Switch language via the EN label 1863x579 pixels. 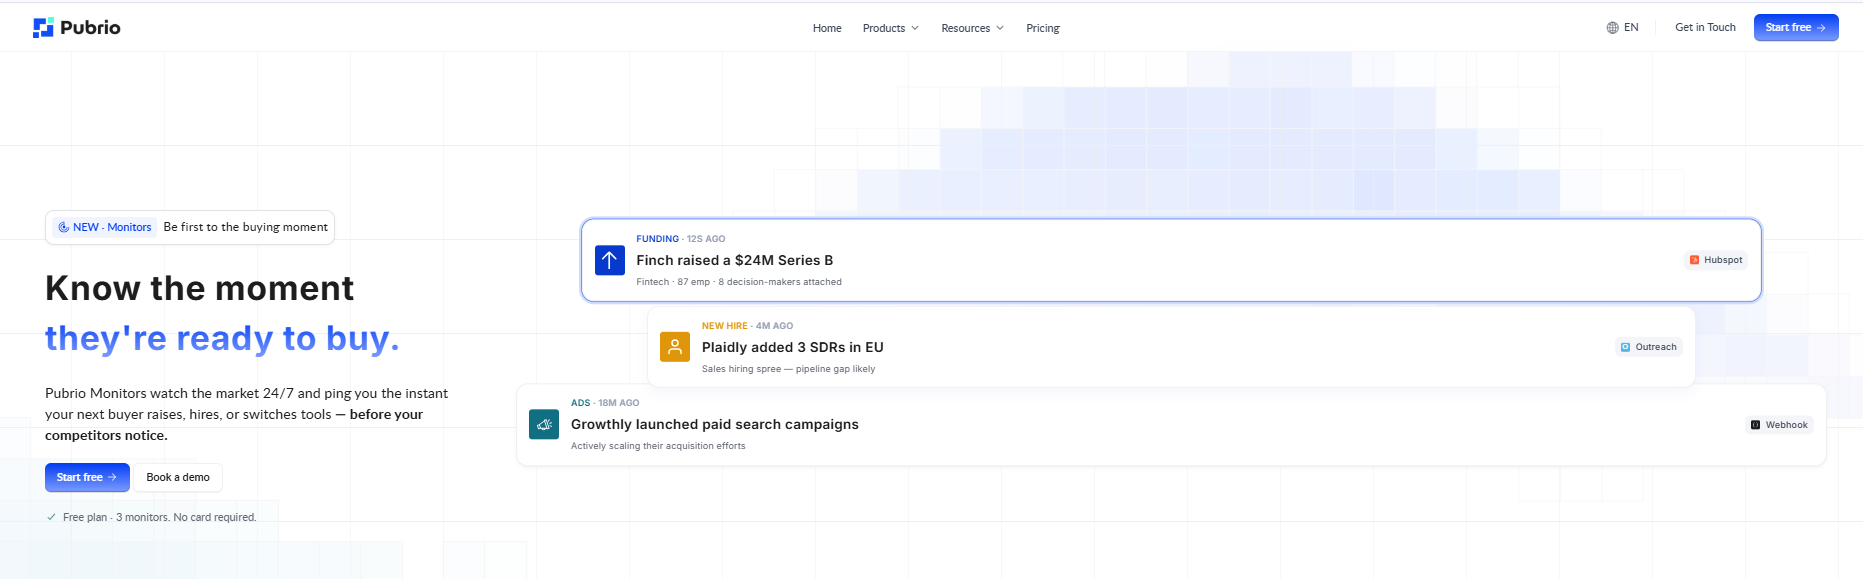click(1631, 28)
